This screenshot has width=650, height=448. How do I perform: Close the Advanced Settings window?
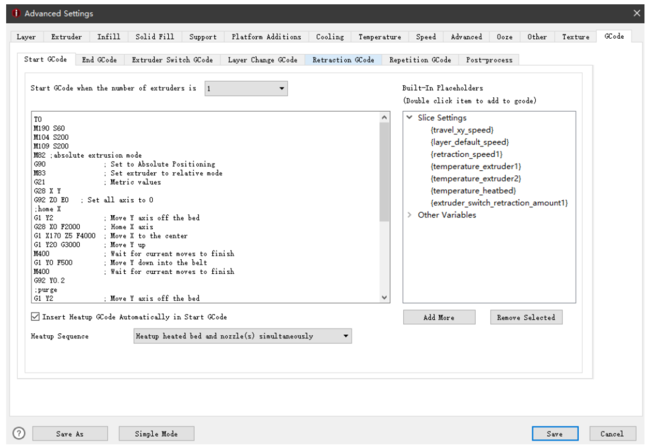(x=637, y=12)
